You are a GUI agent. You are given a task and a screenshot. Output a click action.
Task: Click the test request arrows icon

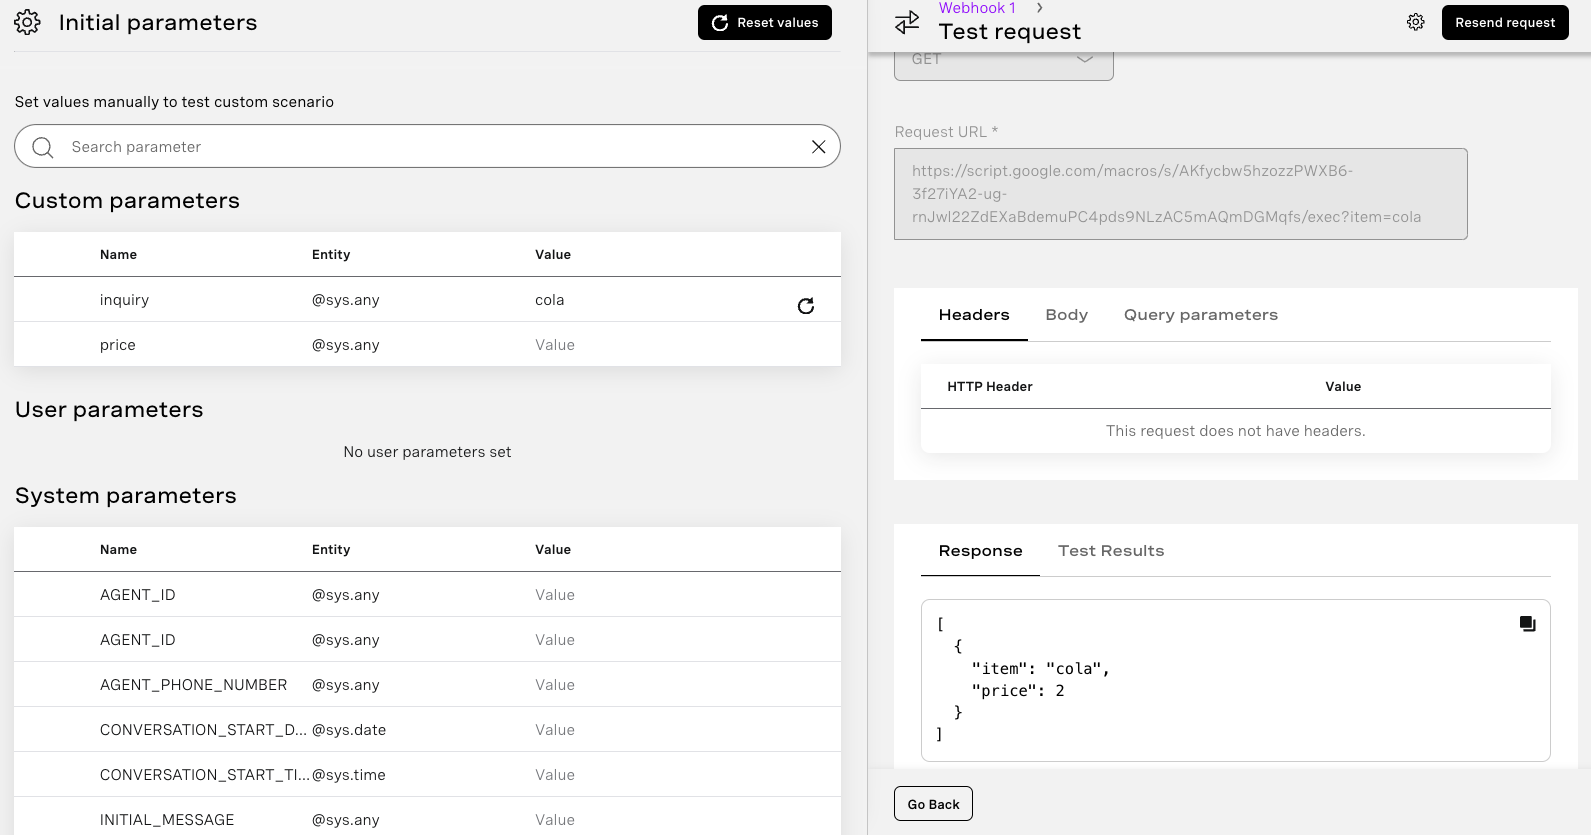pyautogui.click(x=907, y=22)
